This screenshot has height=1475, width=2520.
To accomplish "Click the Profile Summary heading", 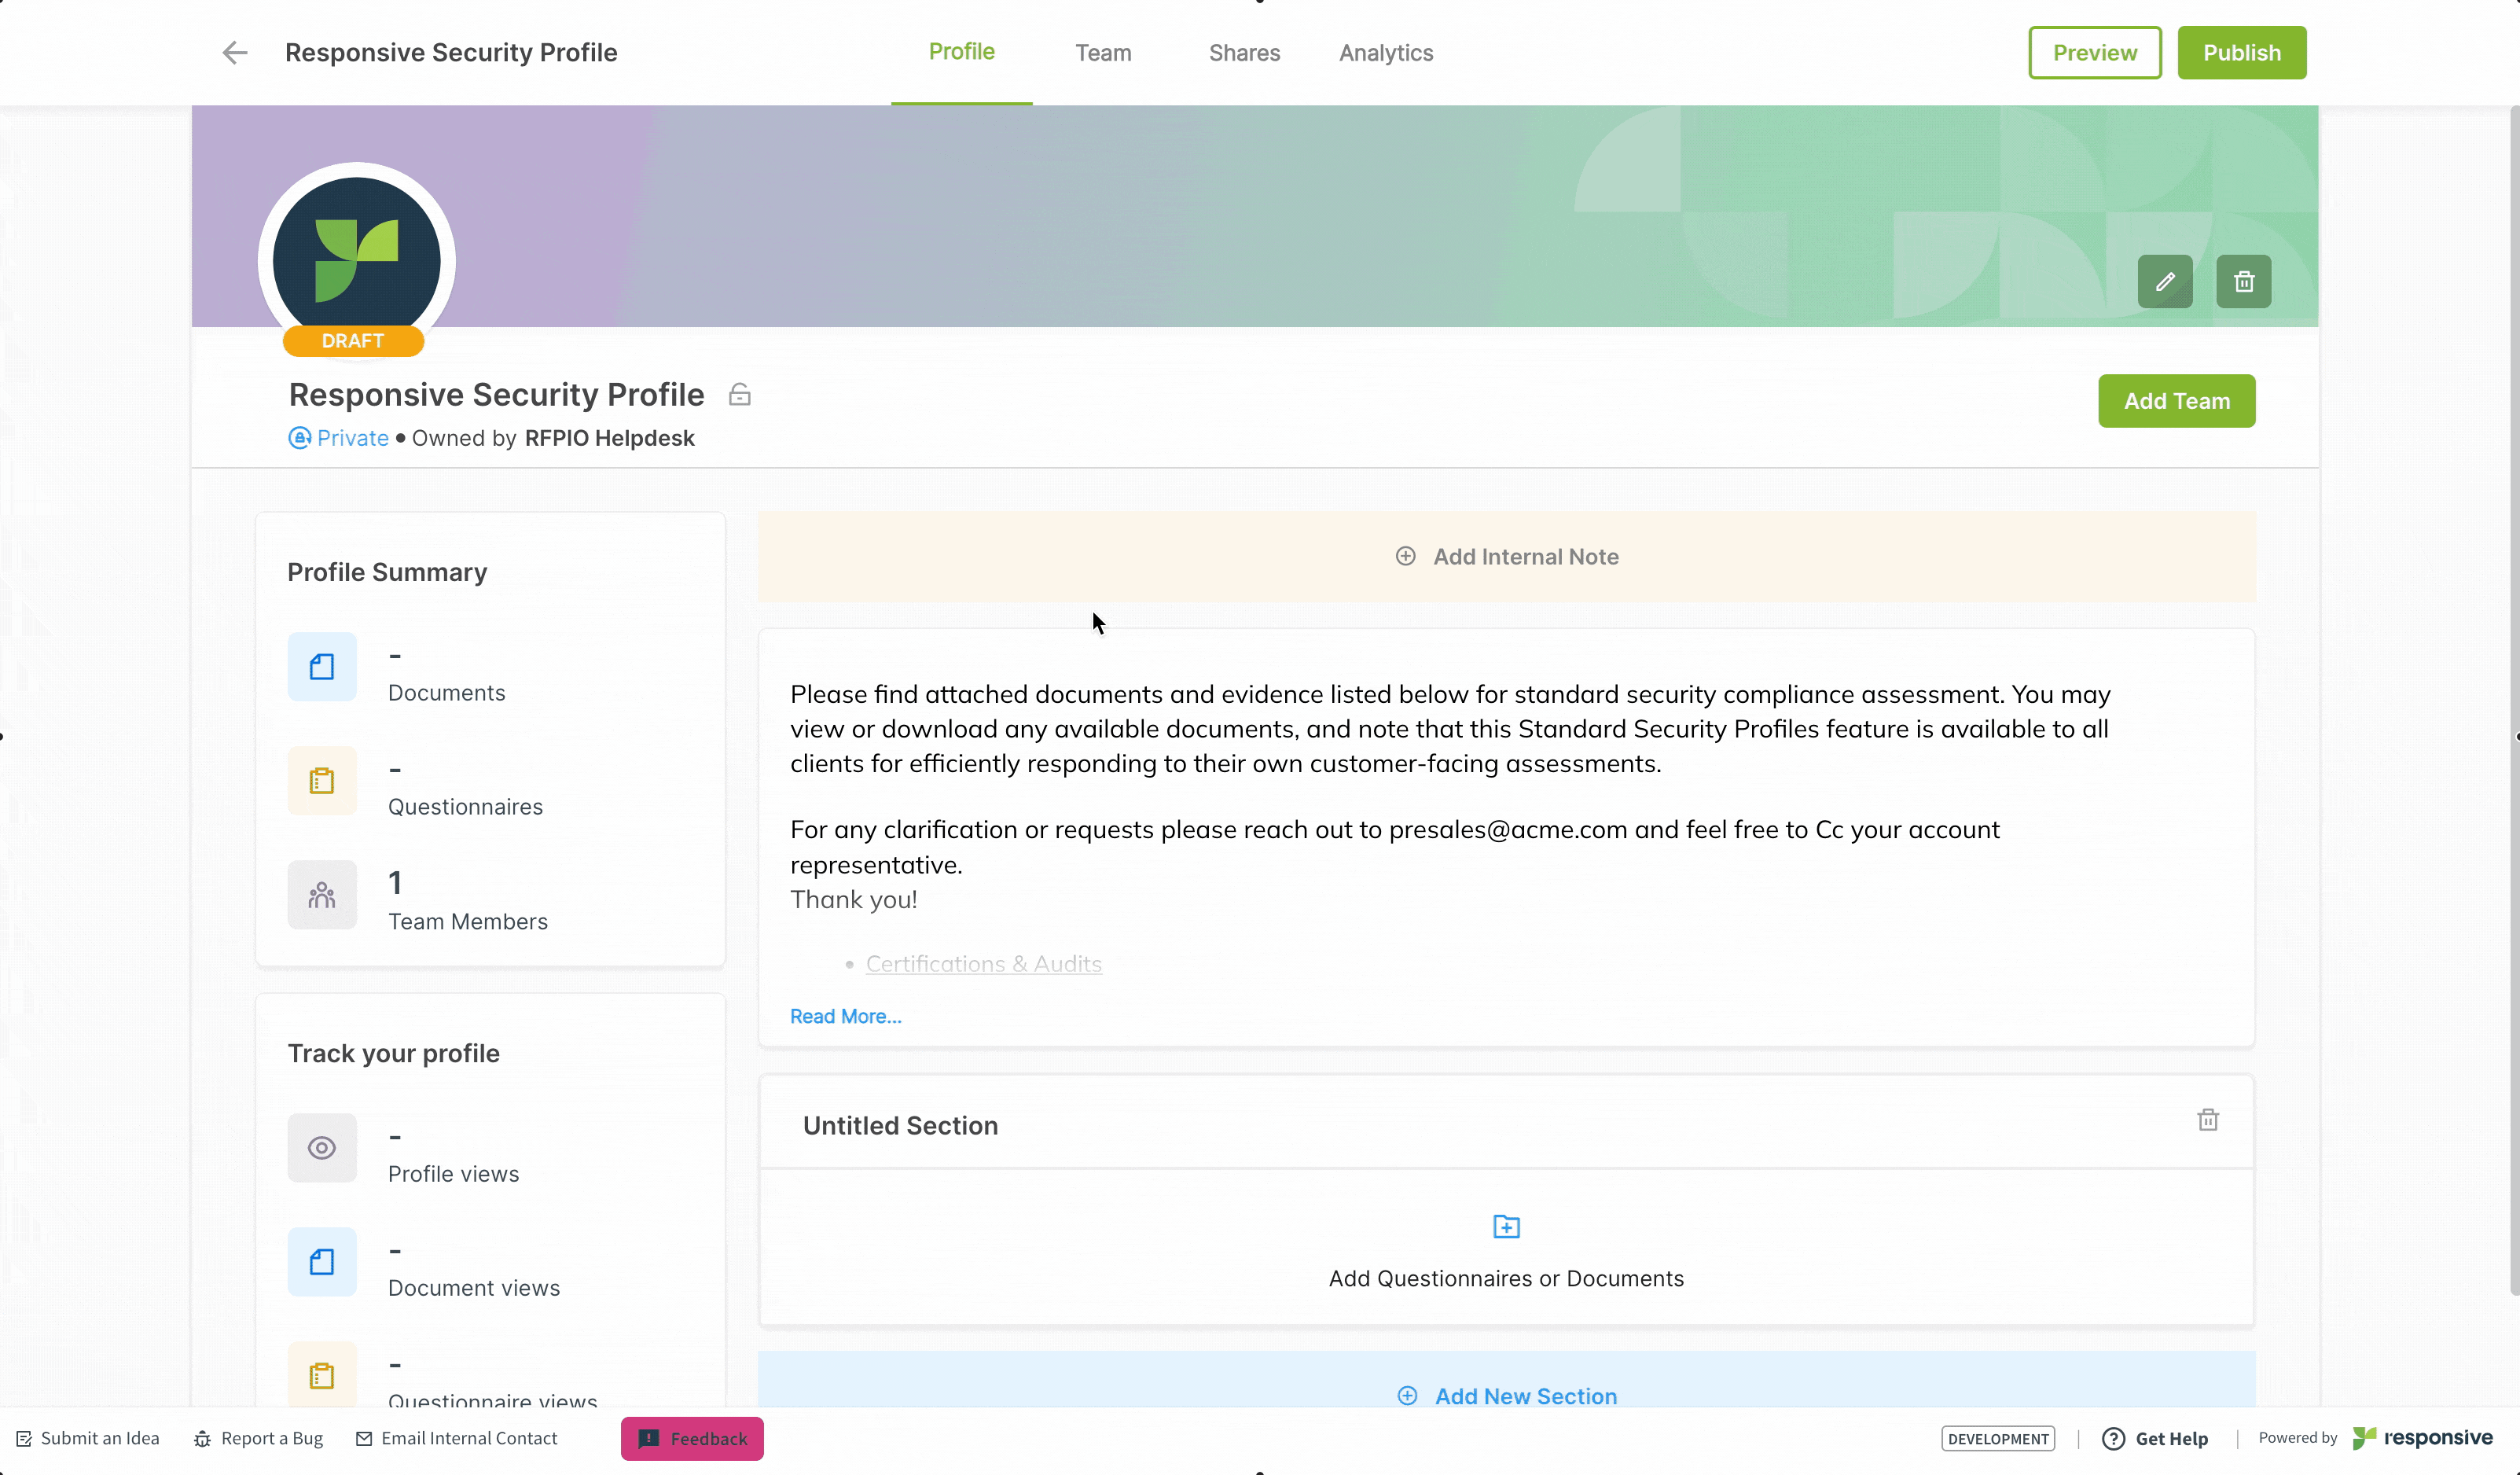I will [387, 572].
